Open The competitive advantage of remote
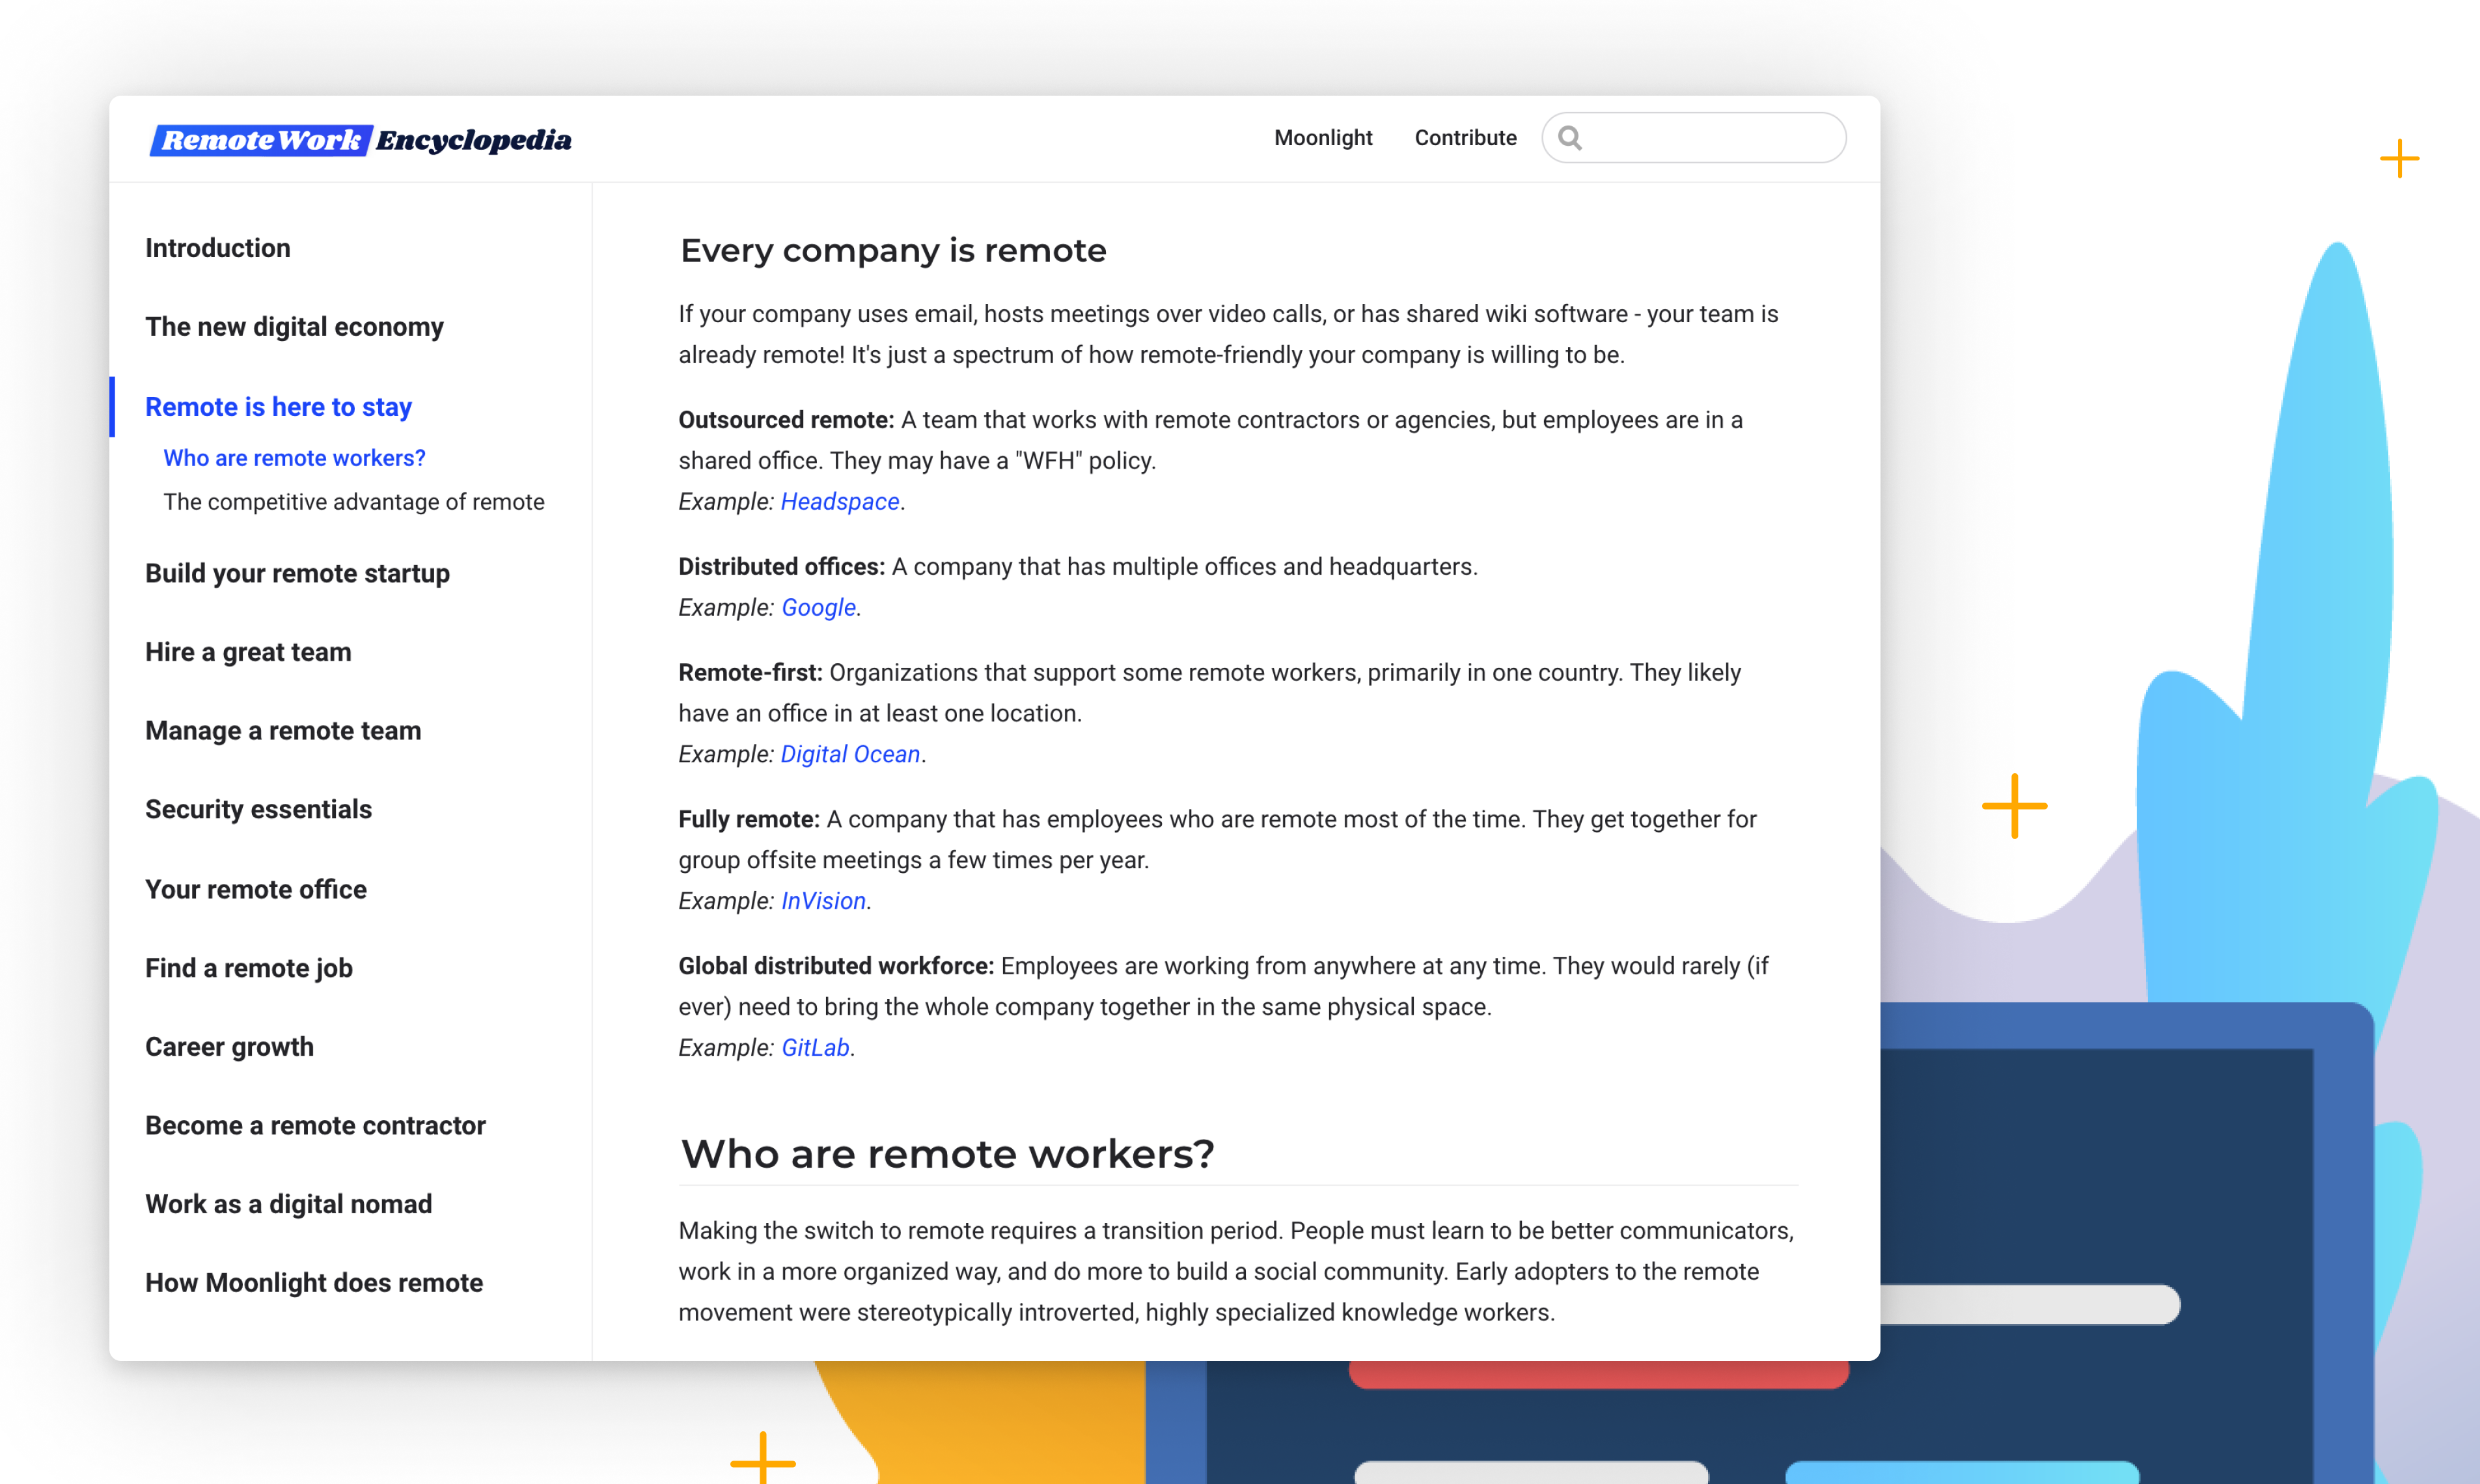The height and width of the screenshot is (1484, 2480). tap(354, 502)
